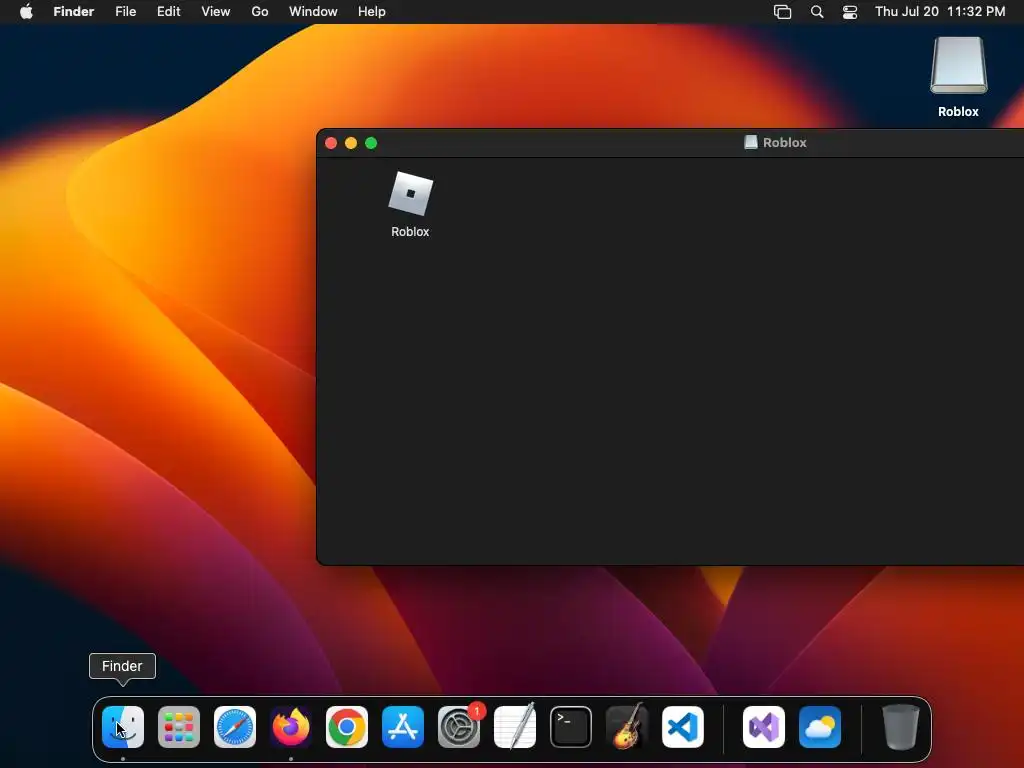Viewport: 1024px width, 768px height.
Task: Open the Finder application menu
Action: coord(74,12)
